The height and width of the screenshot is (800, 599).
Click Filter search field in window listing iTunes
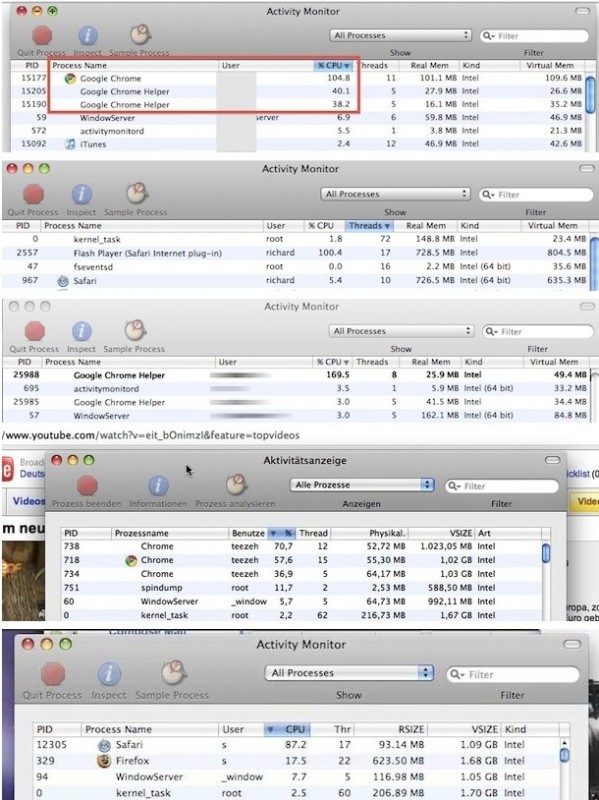coord(534,36)
